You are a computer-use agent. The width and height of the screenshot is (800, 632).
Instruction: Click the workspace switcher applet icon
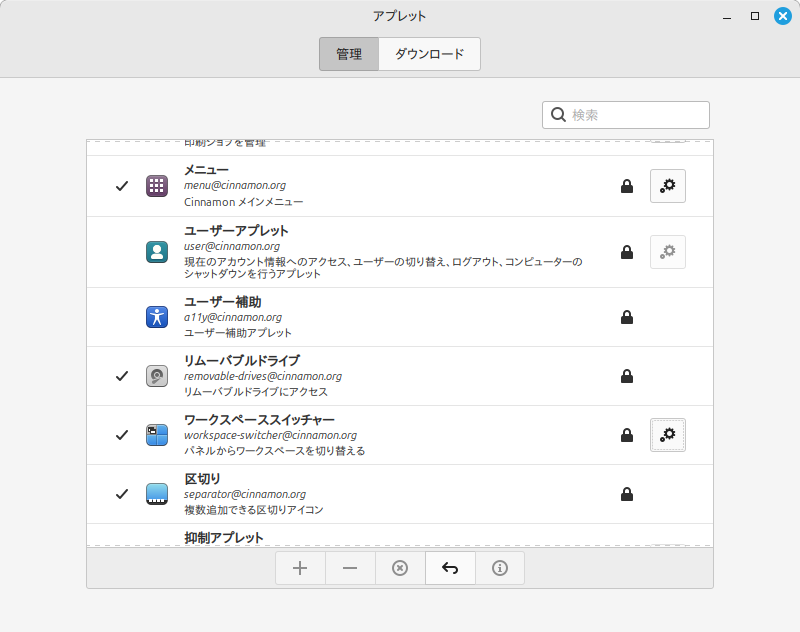tap(157, 435)
